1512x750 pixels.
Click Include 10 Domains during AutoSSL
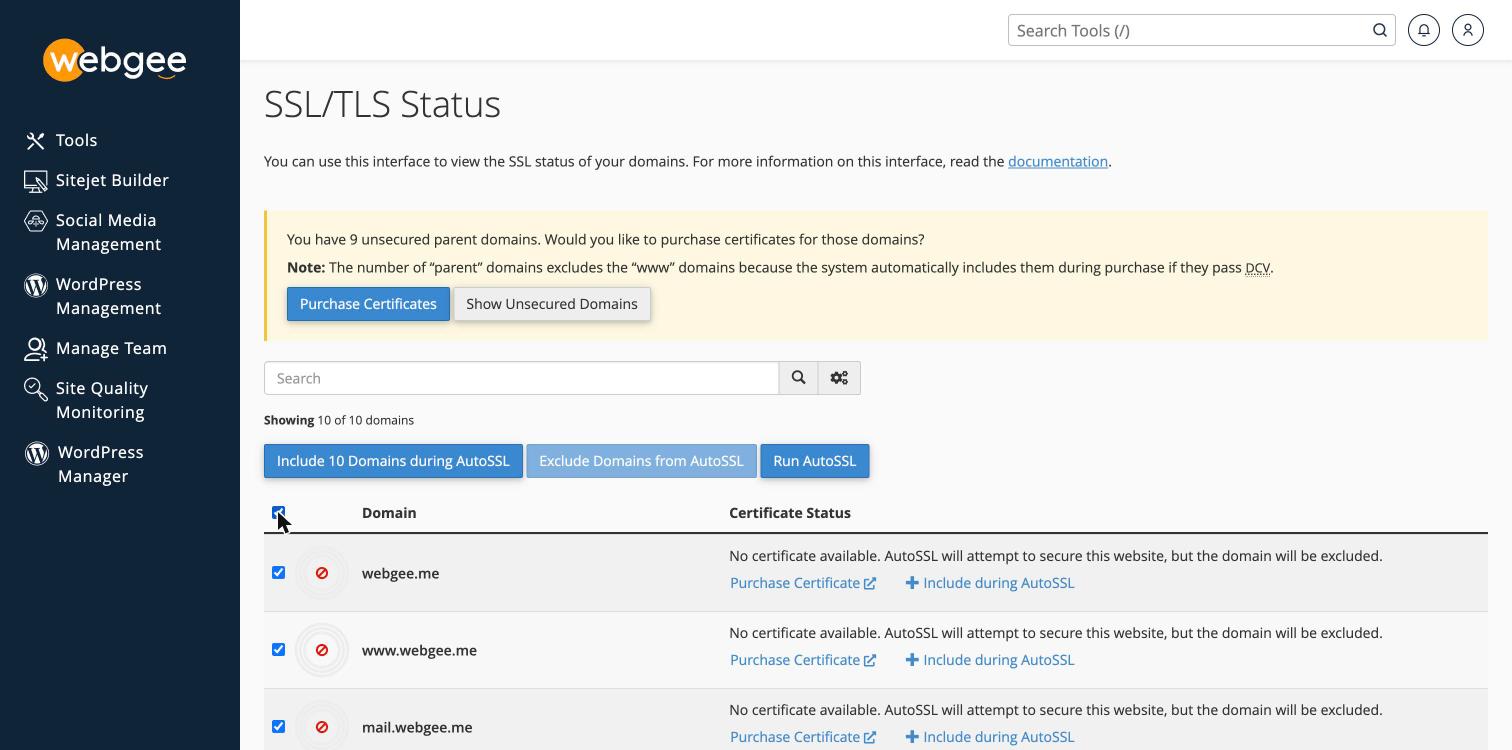[x=393, y=461]
